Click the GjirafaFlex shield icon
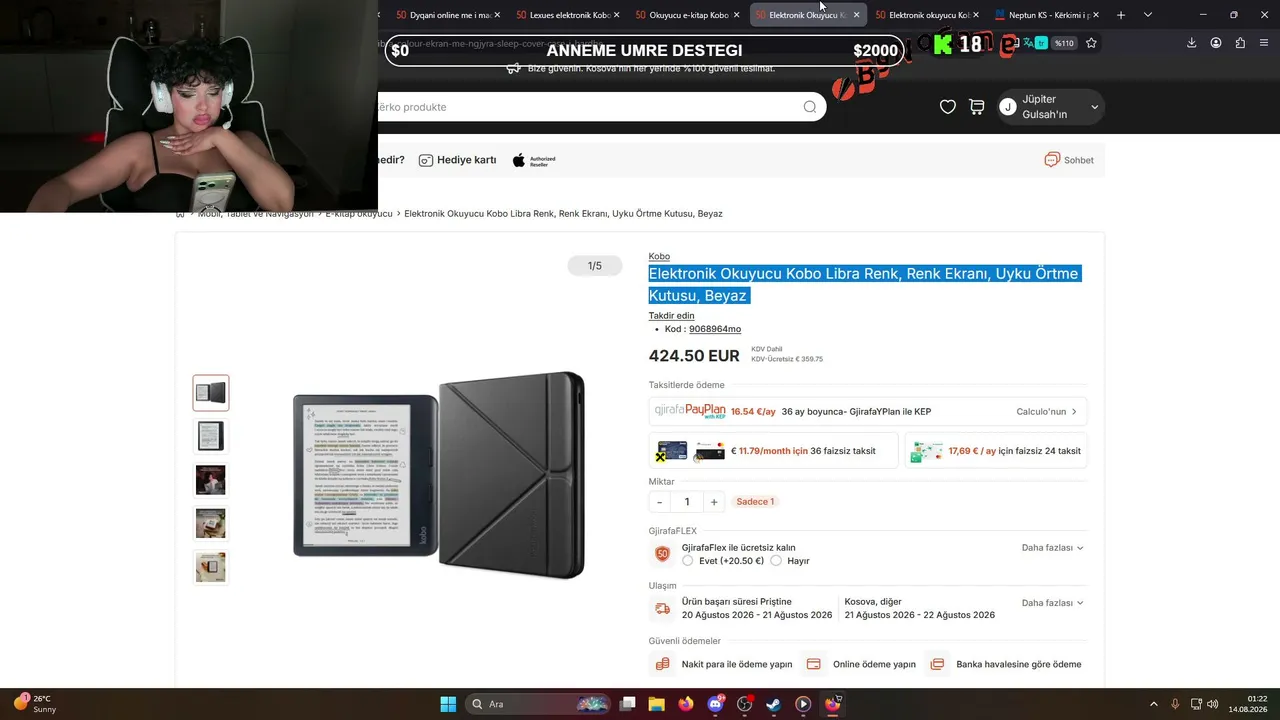This screenshot has height=720, width=1280. click(662, 554)
